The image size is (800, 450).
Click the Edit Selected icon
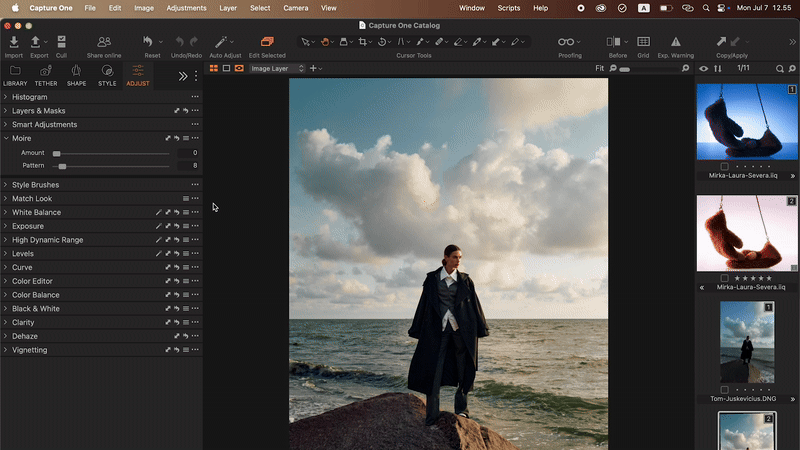267,42
